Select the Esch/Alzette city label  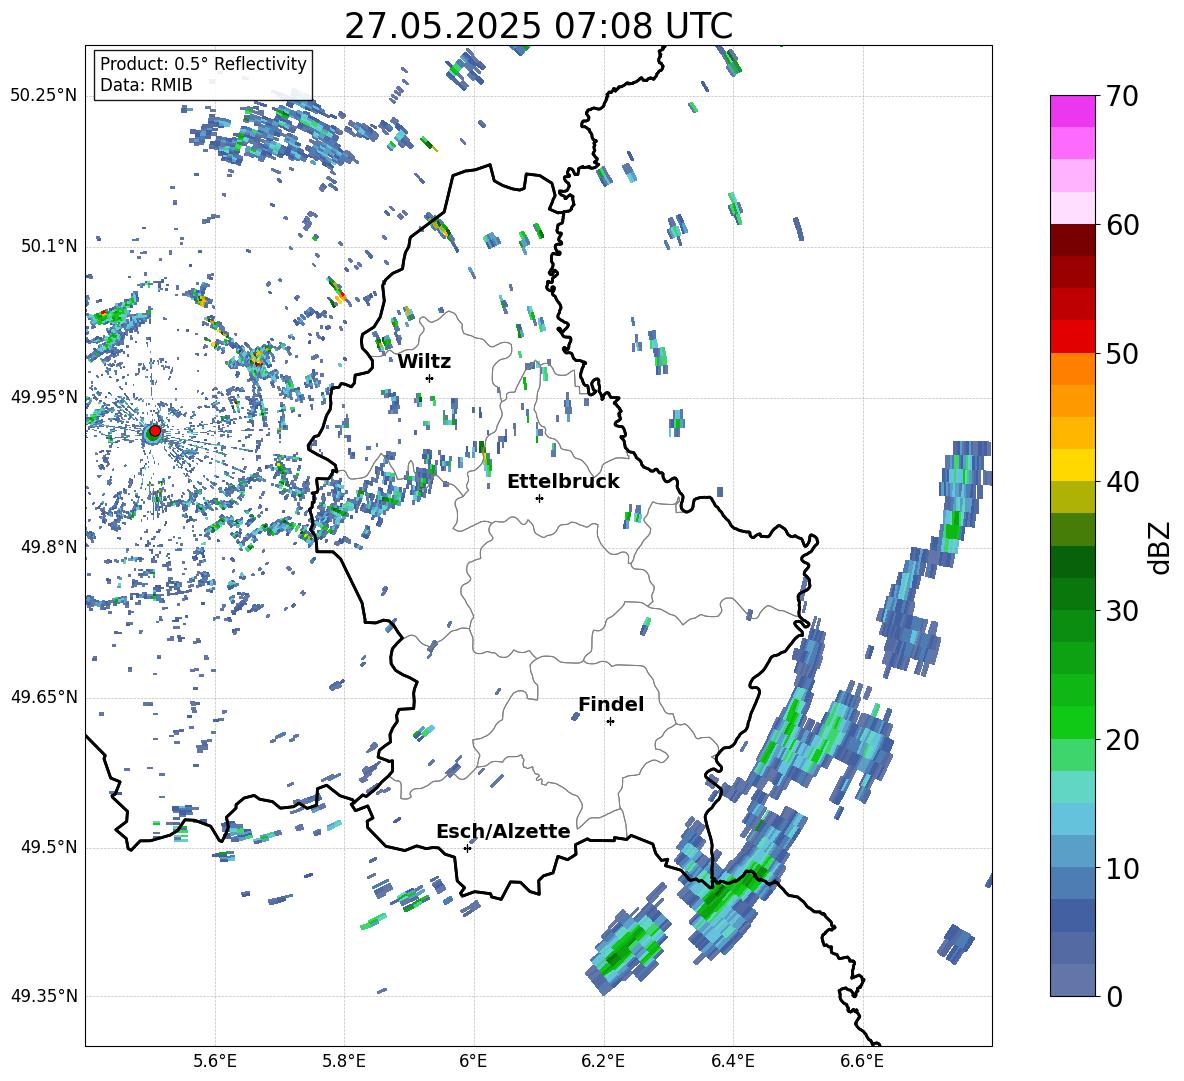coord(503,832)
